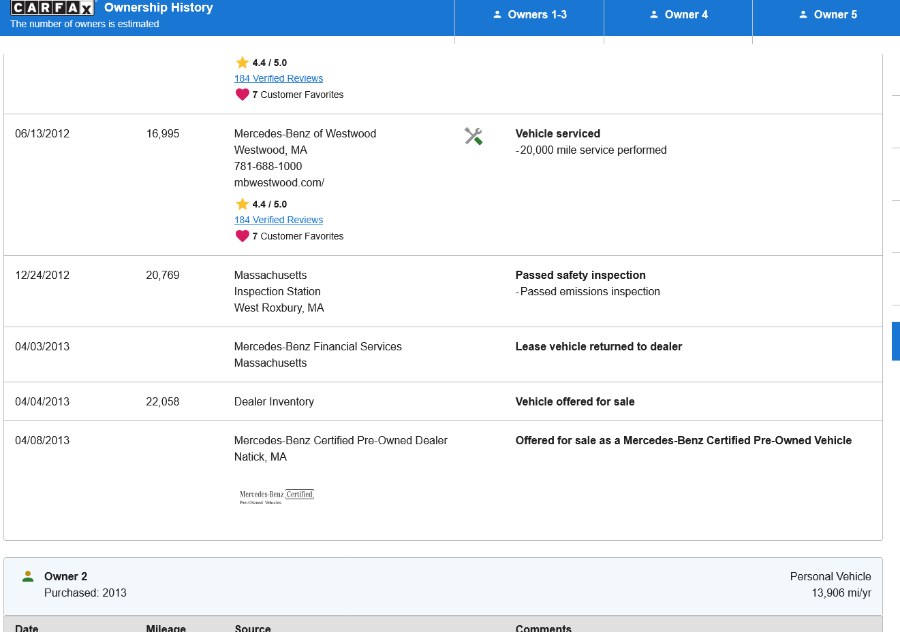Click Lease vehicle returned to dealer comment
Image resolution: width=900 pixels, height=632 pixels.
tap(599, 346)
